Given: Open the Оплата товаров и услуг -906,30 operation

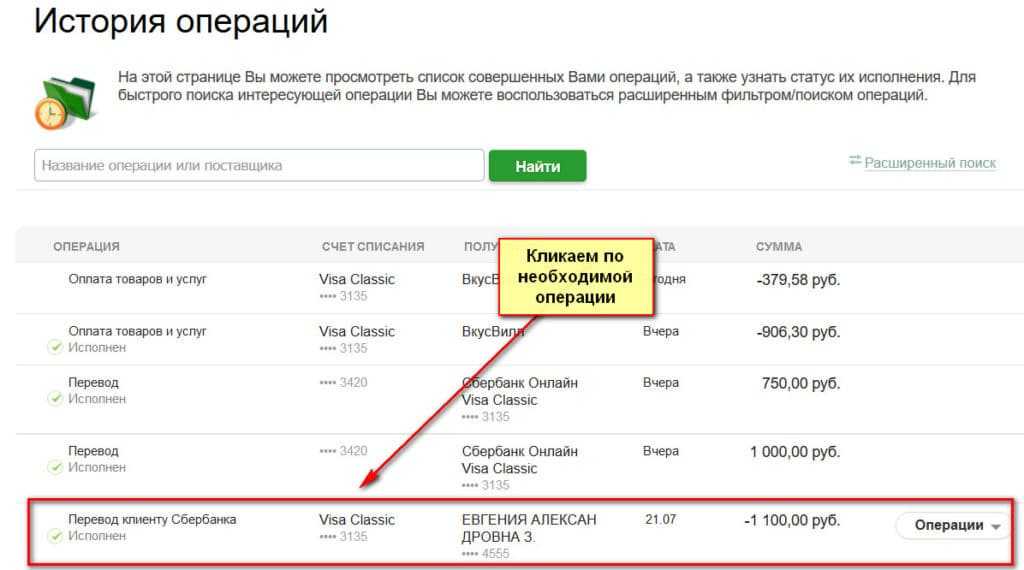Looking at the screenshot, I should click(520, 339).
